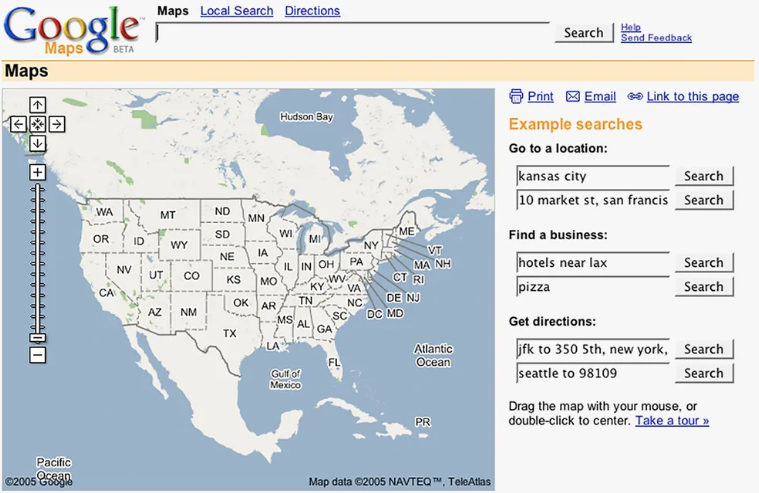Search for 10 market st example
The image size is (759, 493).
pyautogui.click(x=704, y=200)
